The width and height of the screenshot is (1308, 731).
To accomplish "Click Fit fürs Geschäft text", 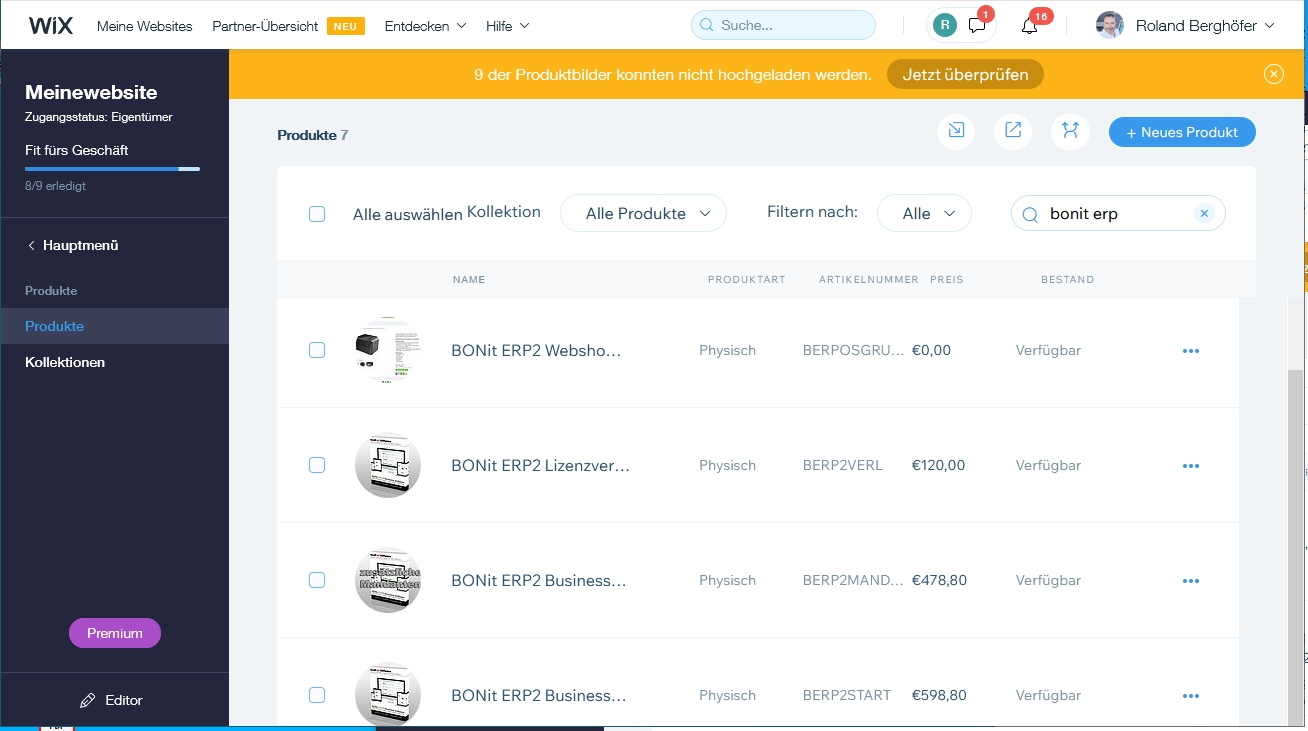I will tap(77, 150).
